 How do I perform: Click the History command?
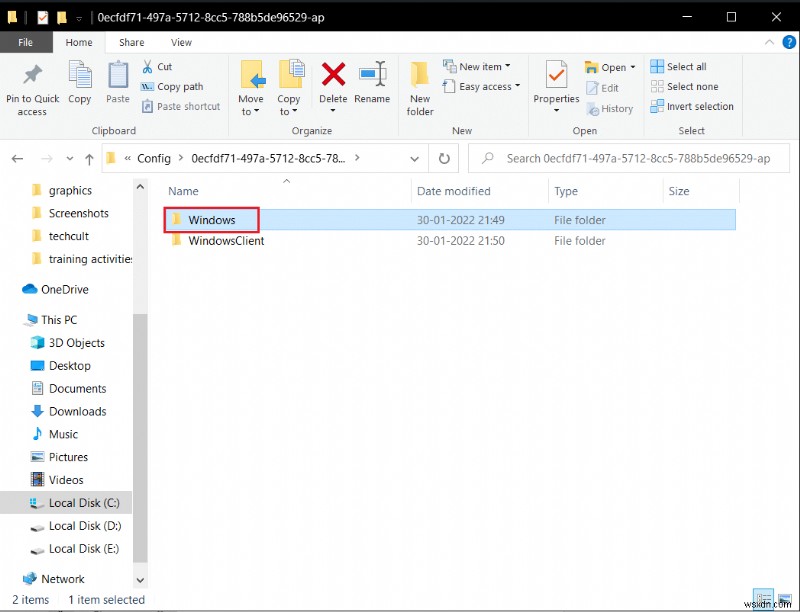610,108
